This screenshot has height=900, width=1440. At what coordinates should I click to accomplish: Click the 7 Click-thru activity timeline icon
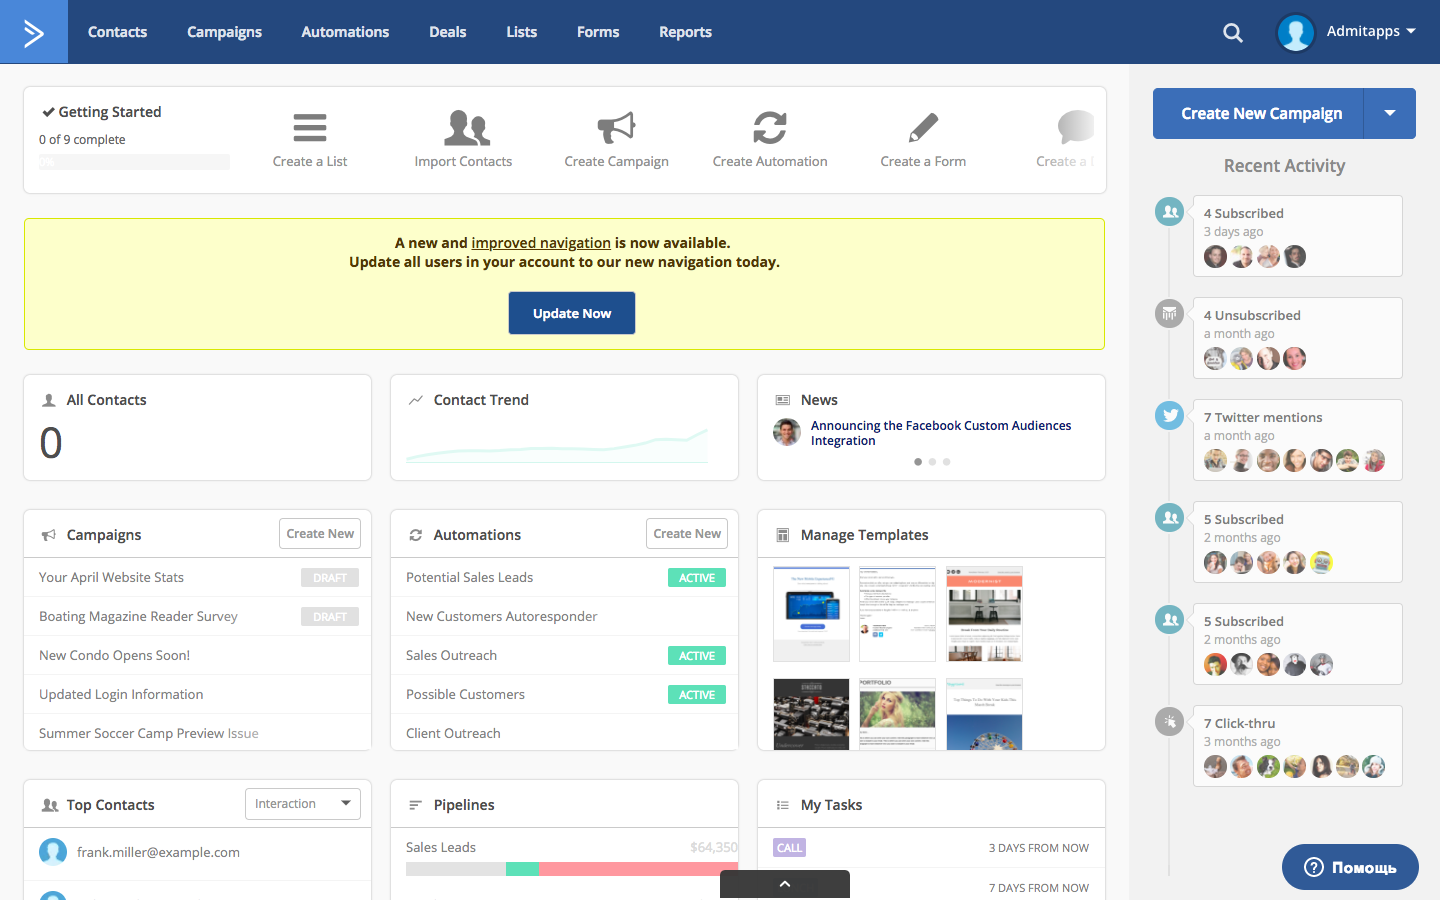pyautogui.click(x=1169, y=721)
